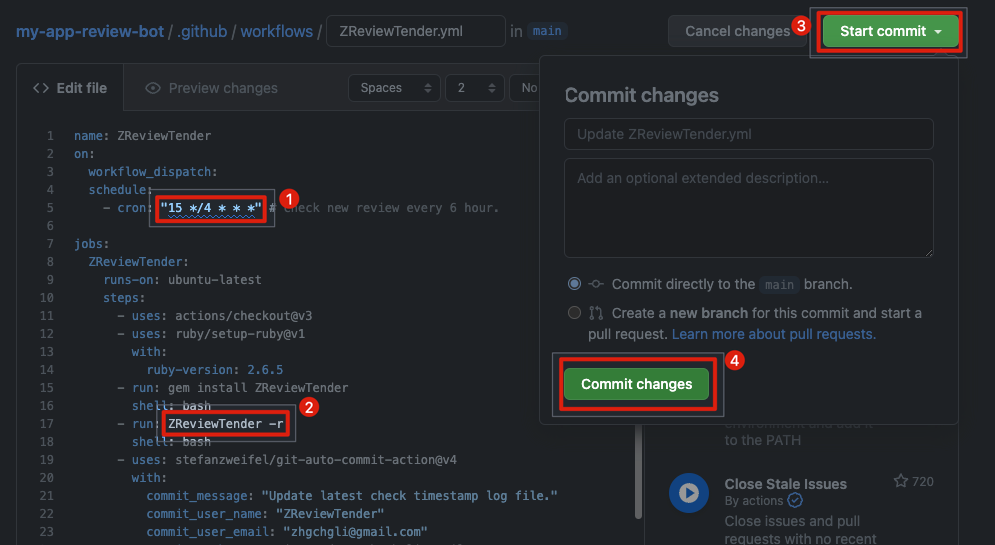Click the commit icon beside direct commit option
Image resolution: width=995 pixels, height=545 pixels.
595,284
